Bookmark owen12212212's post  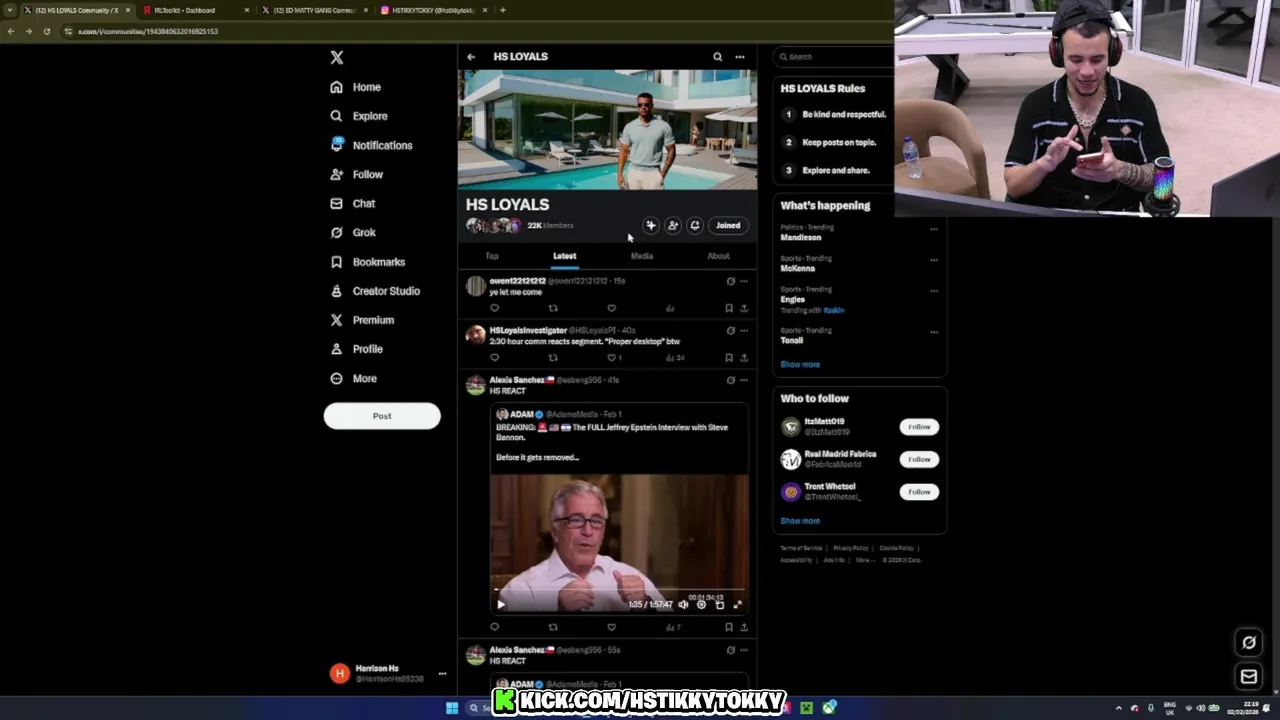(729, 308)
